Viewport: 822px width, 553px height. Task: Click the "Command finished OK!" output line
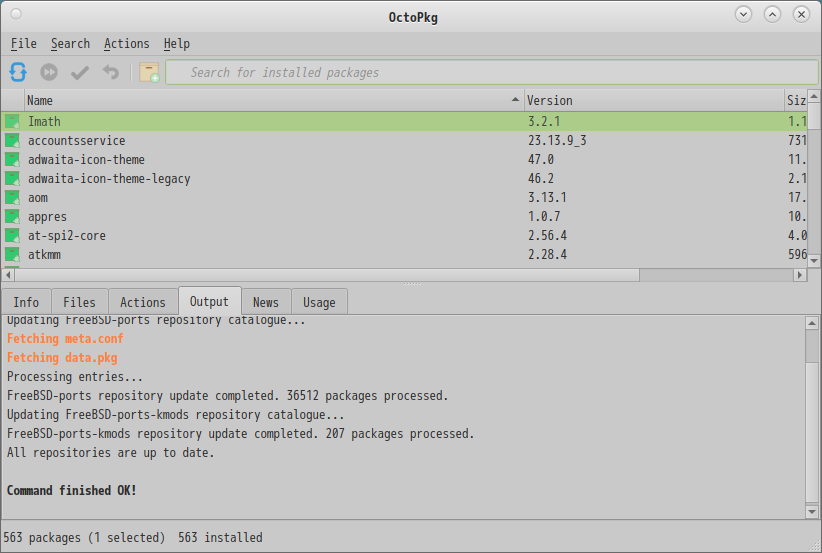coord(71,491)
